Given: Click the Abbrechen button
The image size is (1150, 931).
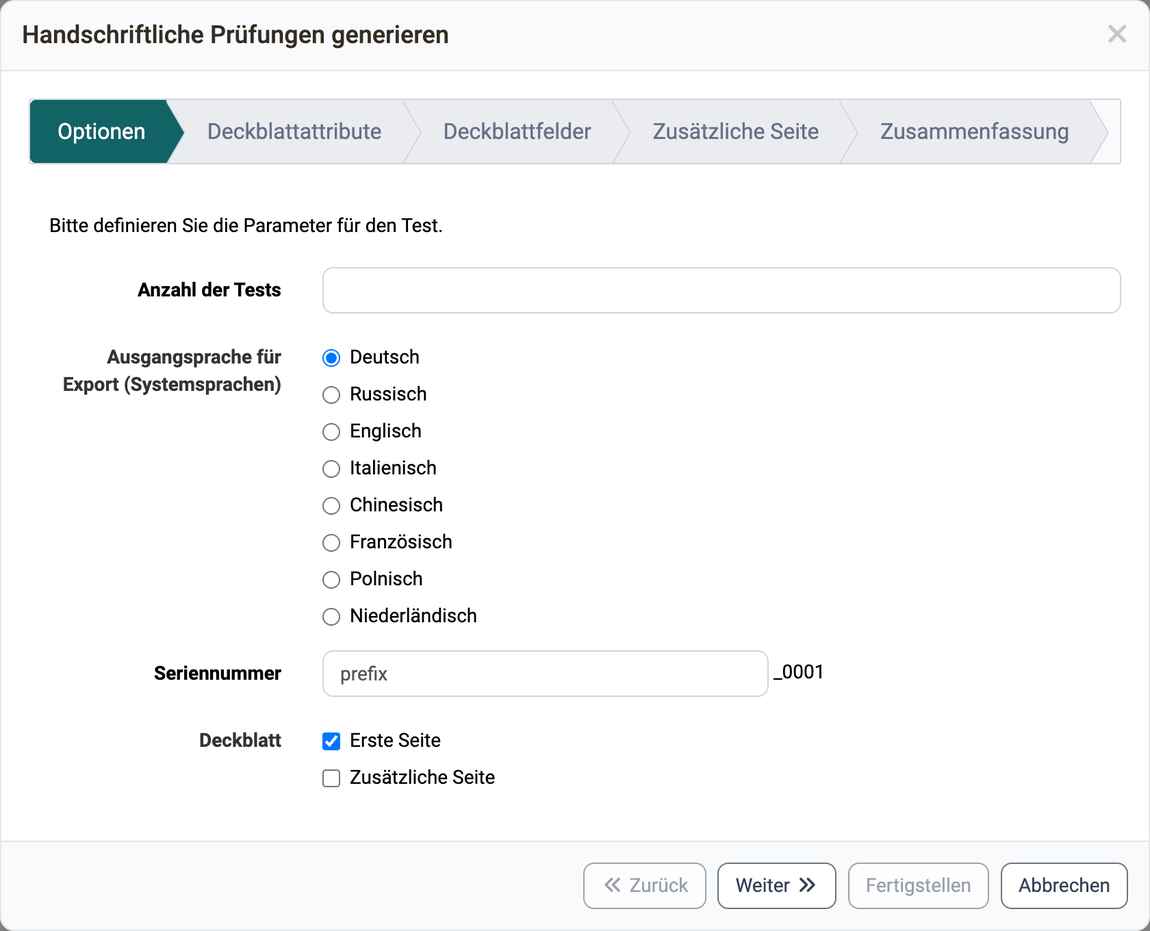Looking at the screenshot, I should 1064,886.
